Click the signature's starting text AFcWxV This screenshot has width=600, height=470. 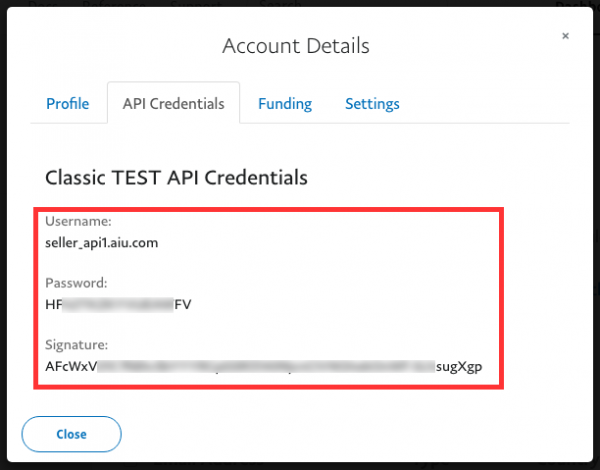(x=71, y=367)
